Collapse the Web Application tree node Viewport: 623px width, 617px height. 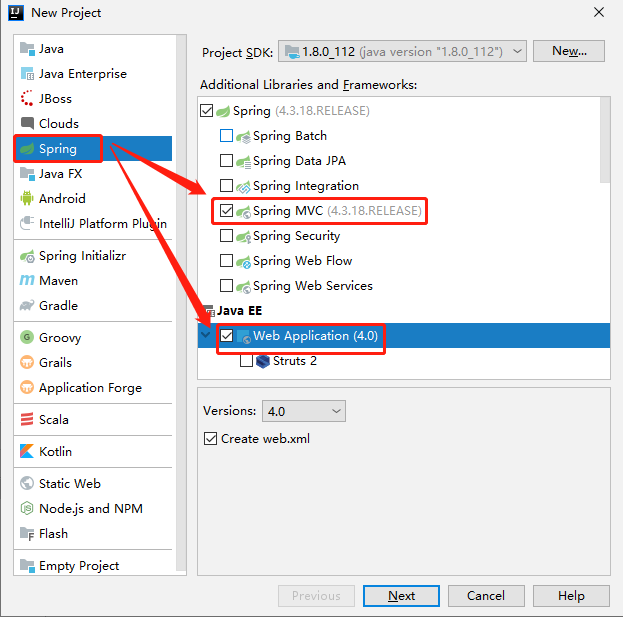[206, 335]
